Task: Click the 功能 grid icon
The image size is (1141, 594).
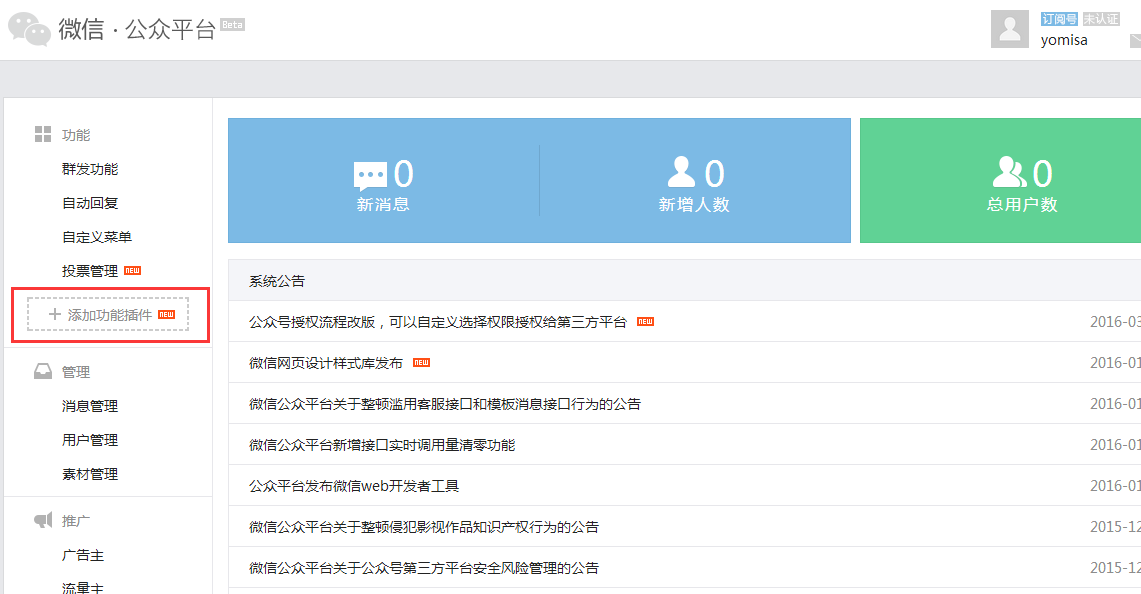Action: 43,134
